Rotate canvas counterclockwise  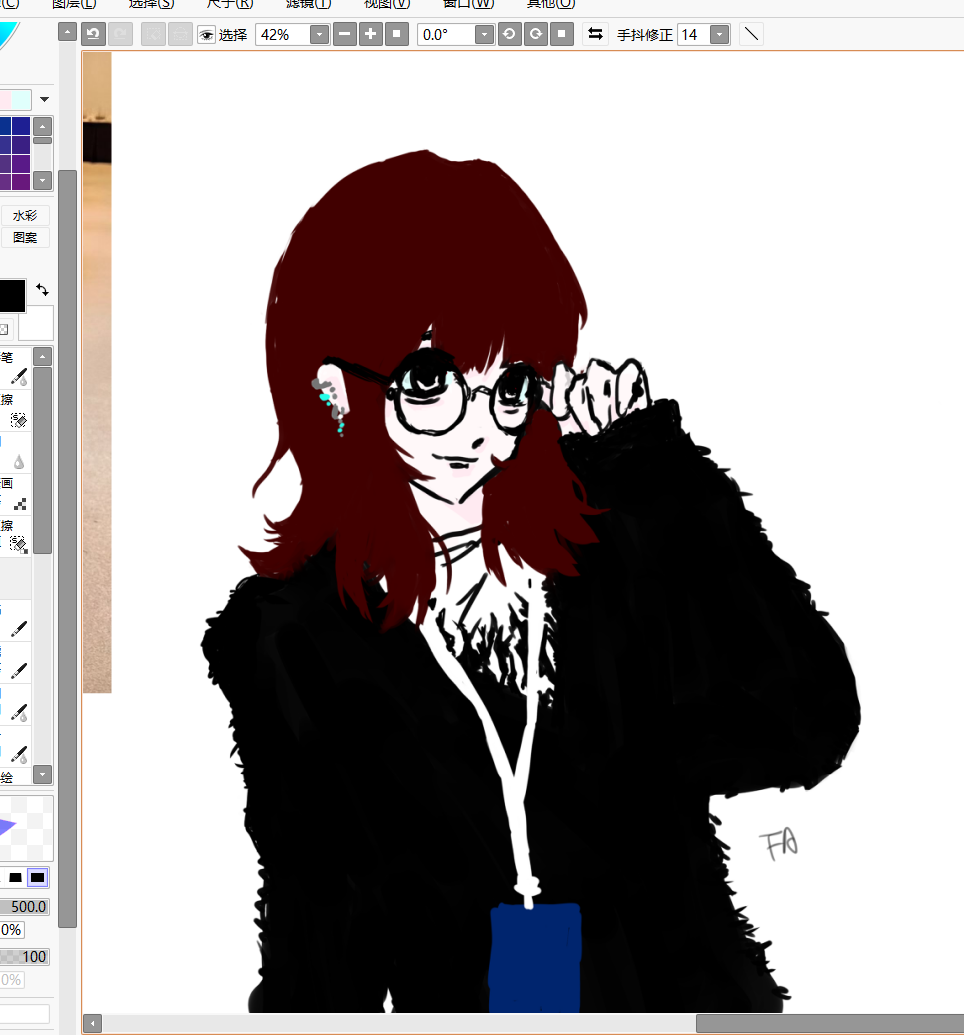point(509,34)
